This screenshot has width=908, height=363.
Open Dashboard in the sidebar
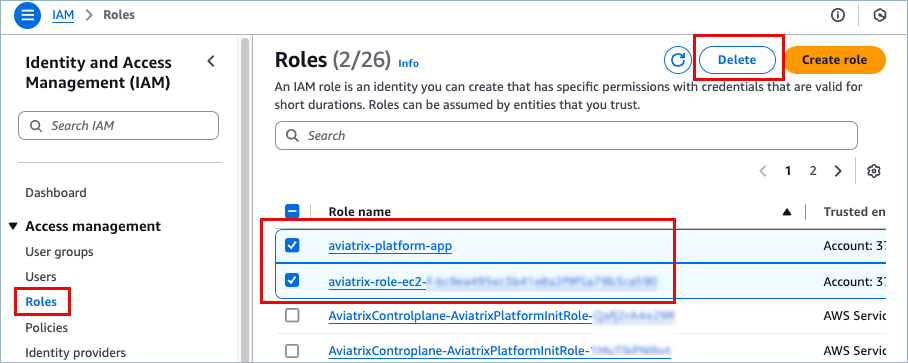coord(56,193)
